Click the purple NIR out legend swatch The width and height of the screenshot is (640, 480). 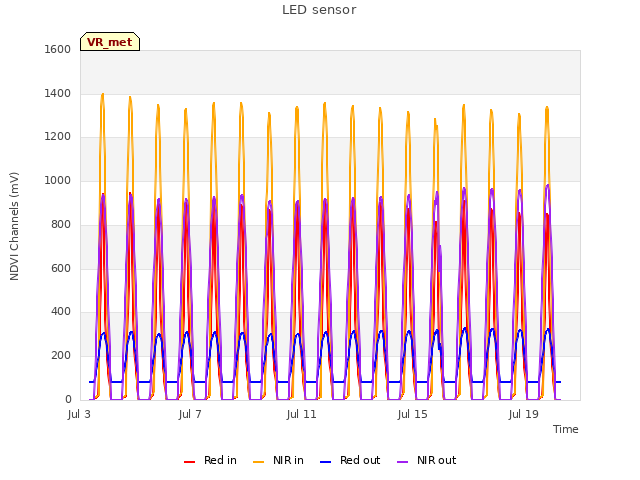point(402,462)
